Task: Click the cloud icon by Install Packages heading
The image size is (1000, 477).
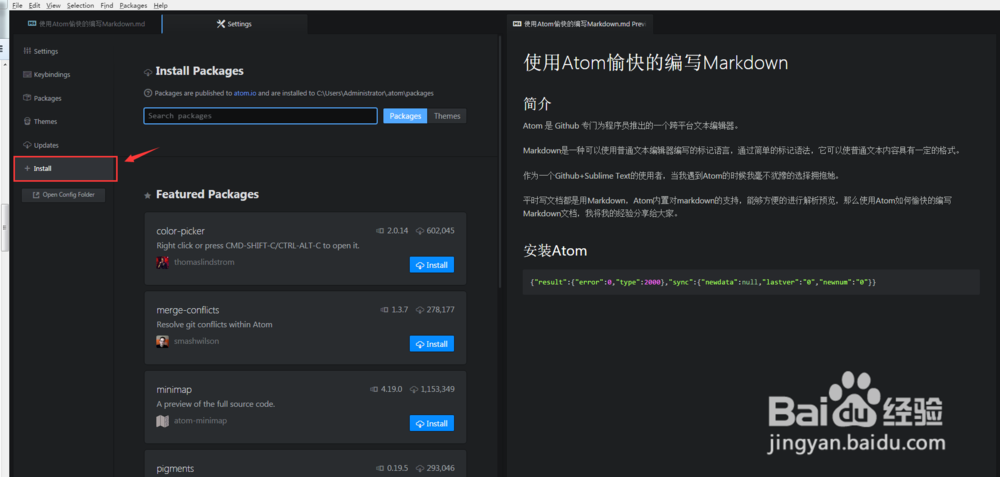Action: (148, 72)
